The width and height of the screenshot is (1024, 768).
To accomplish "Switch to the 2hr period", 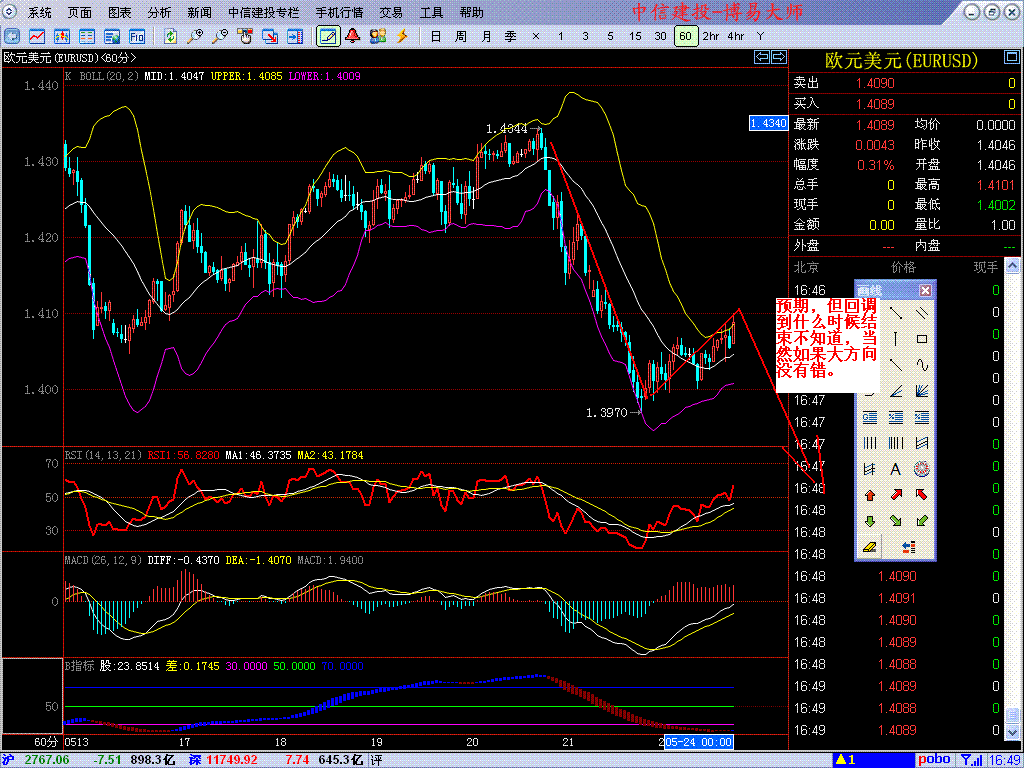I will coord(711,36).
